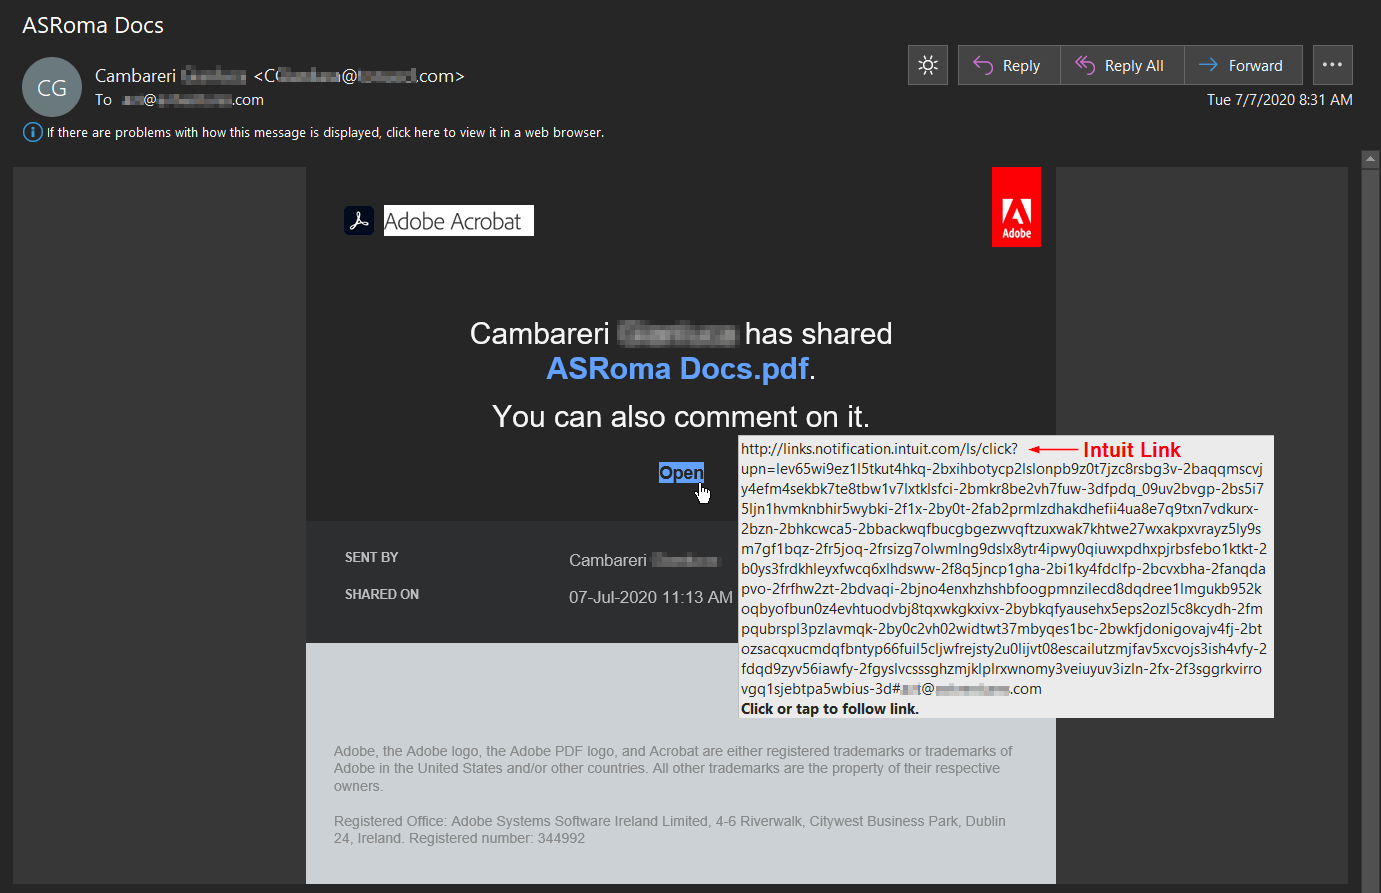The width and height of the screenshot is (1381, 893).
Task: Click the Open link in the email
Action: [x=681, y=473]
